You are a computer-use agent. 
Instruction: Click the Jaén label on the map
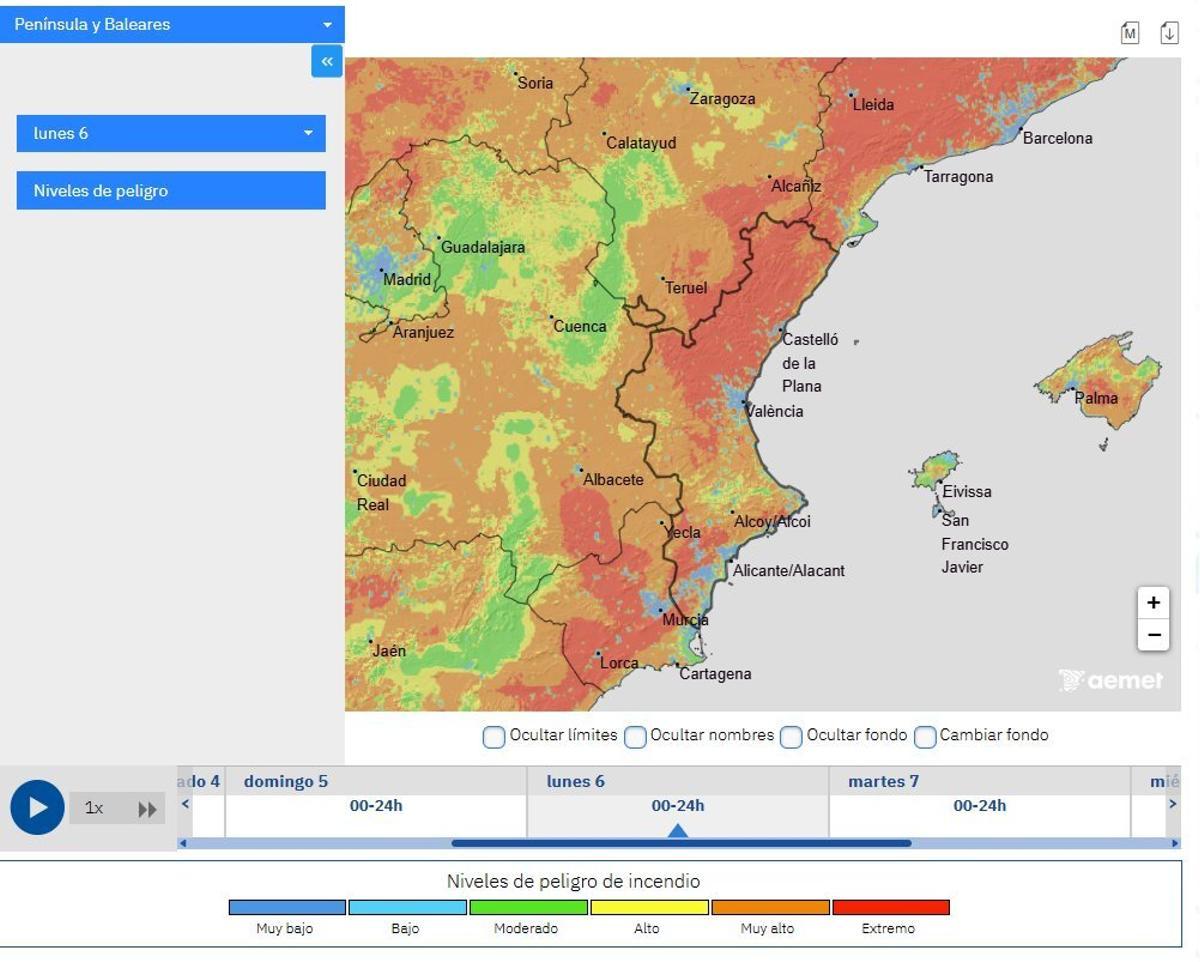(x=389, y=651)
